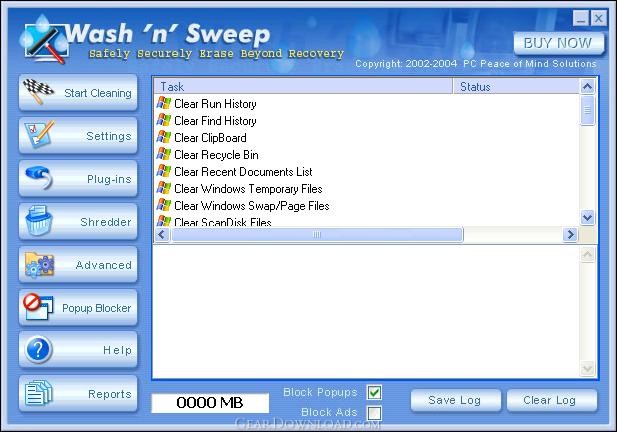
Task: Select the Clear Find History task
Action: (x=215, y=121)
